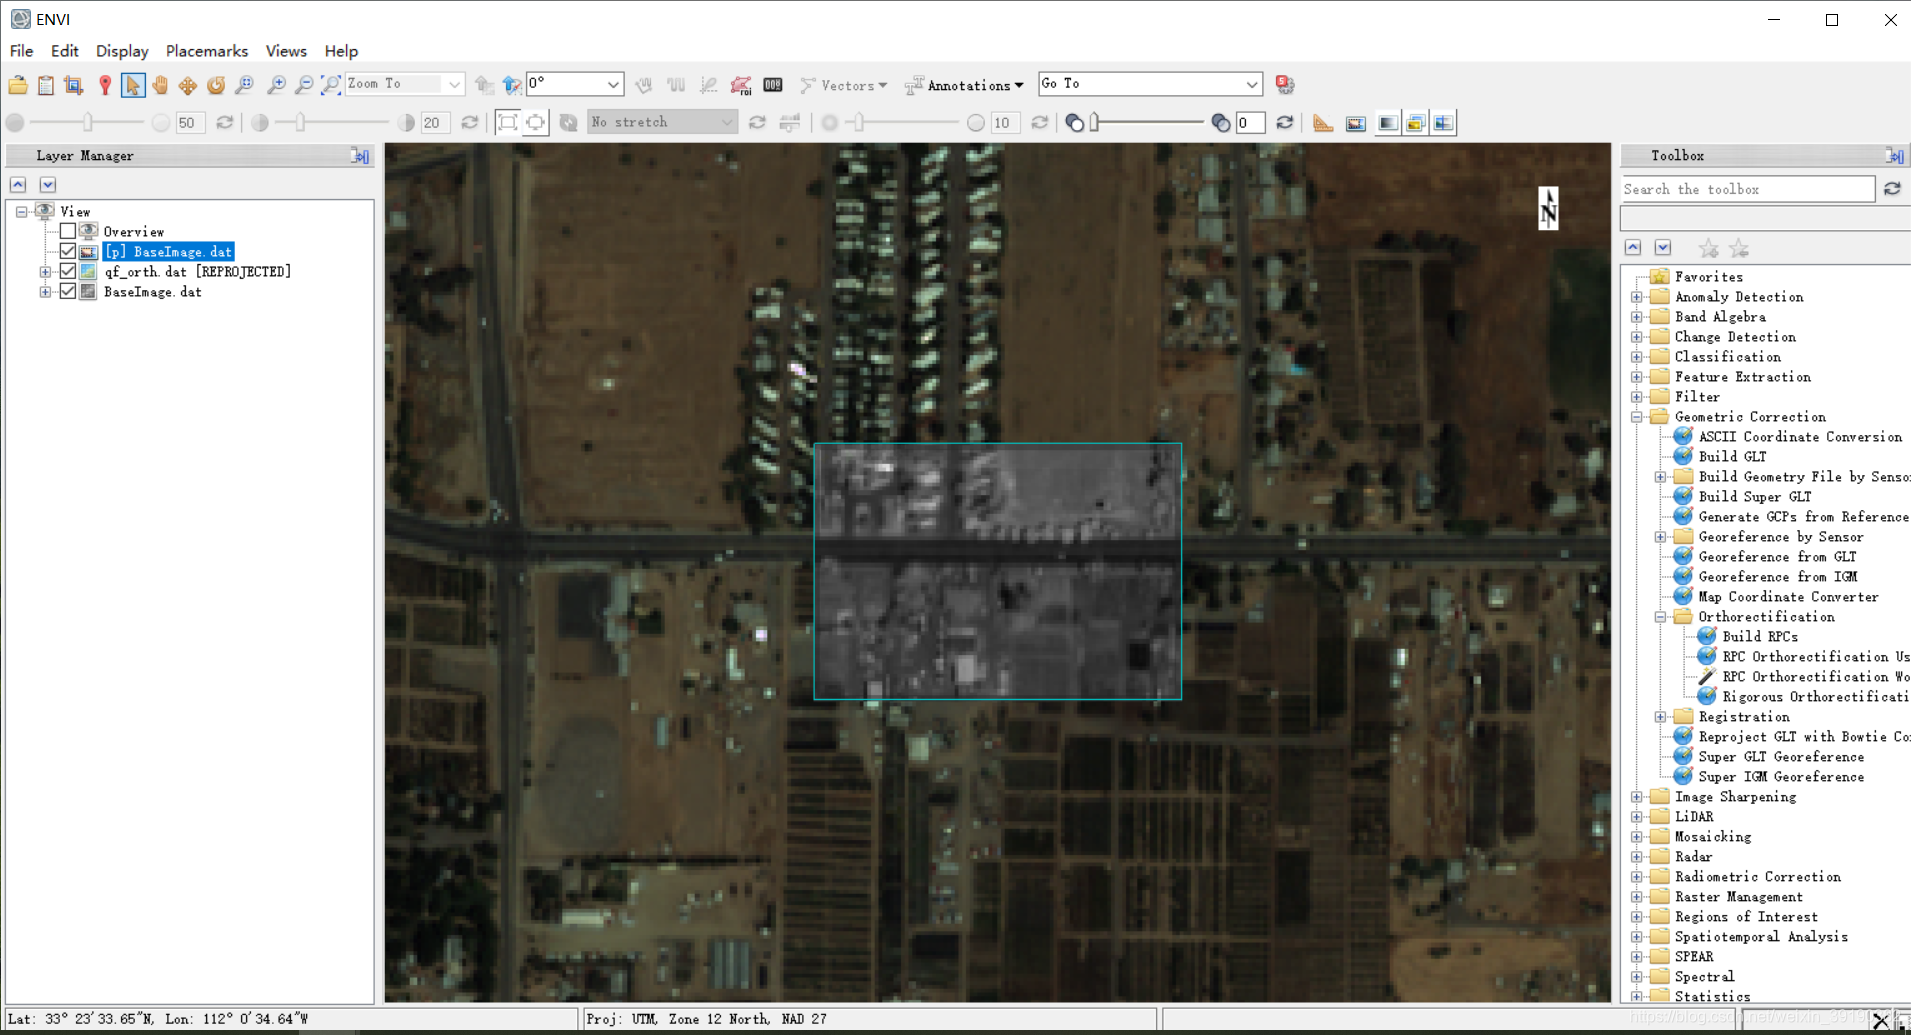Click the transparency slider handle
Viewport: 1911px width, 1035px height.
1095,122
